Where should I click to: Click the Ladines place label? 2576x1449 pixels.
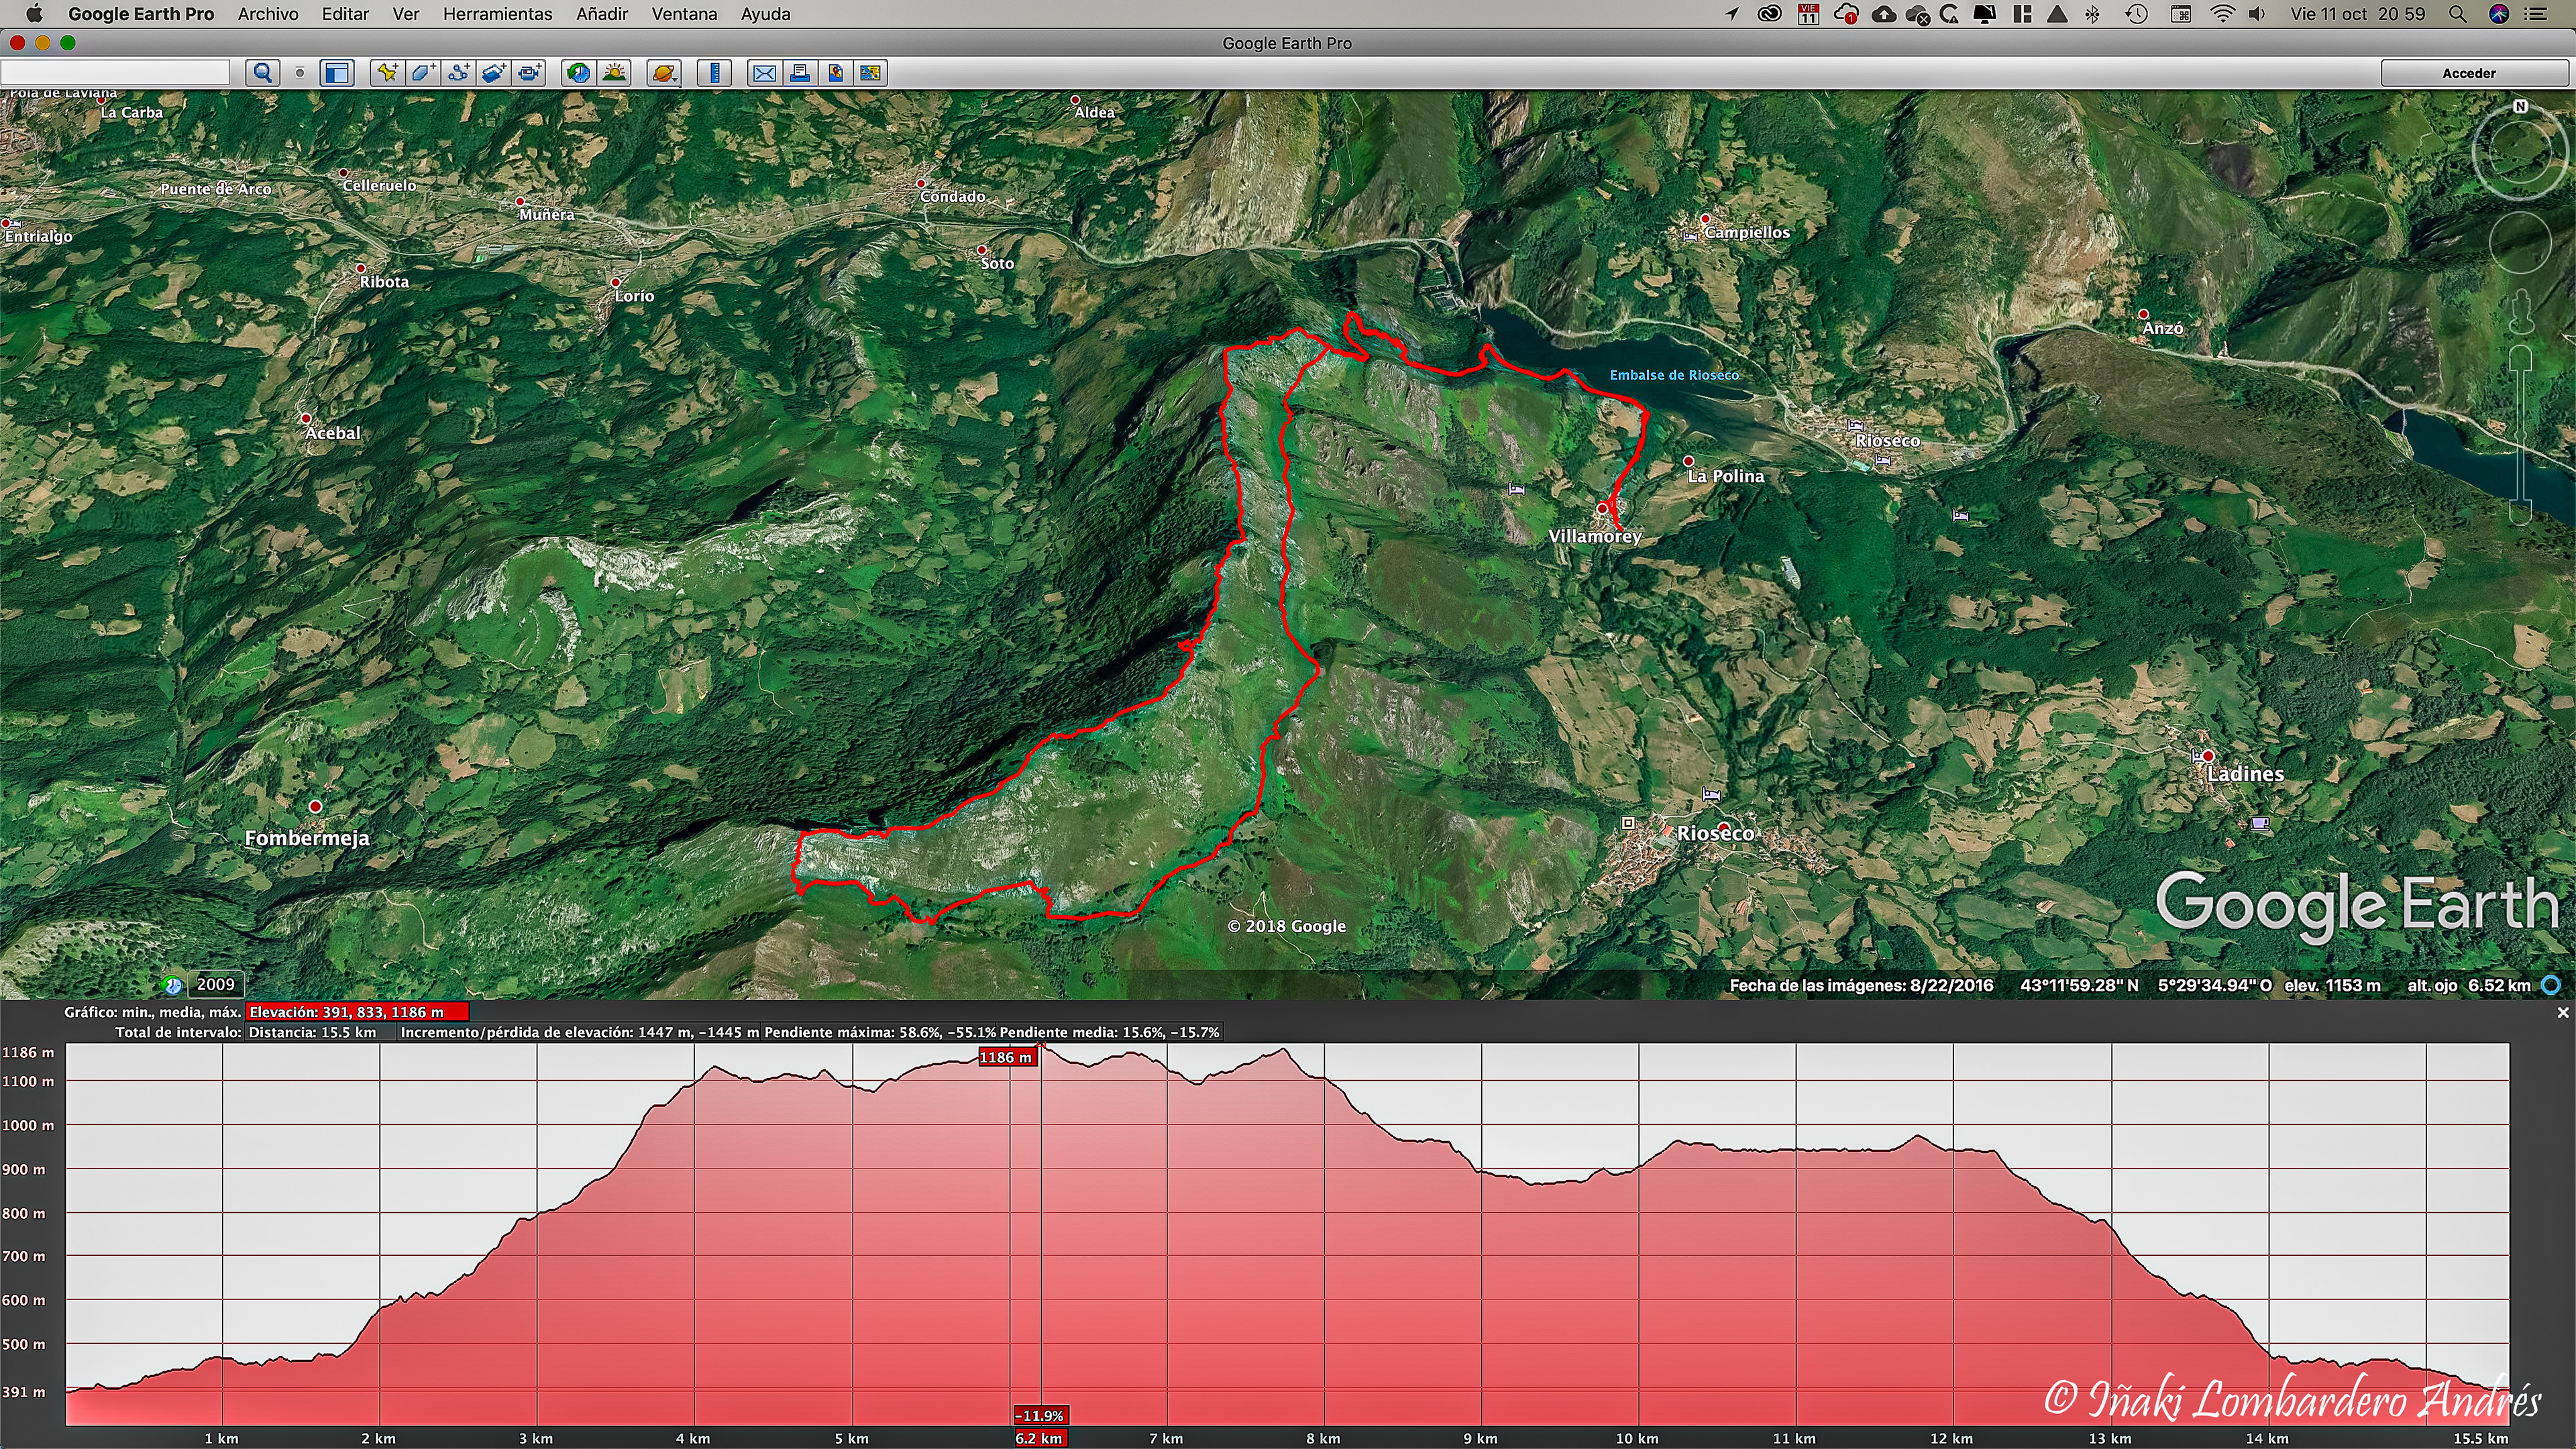point(2245,774)
